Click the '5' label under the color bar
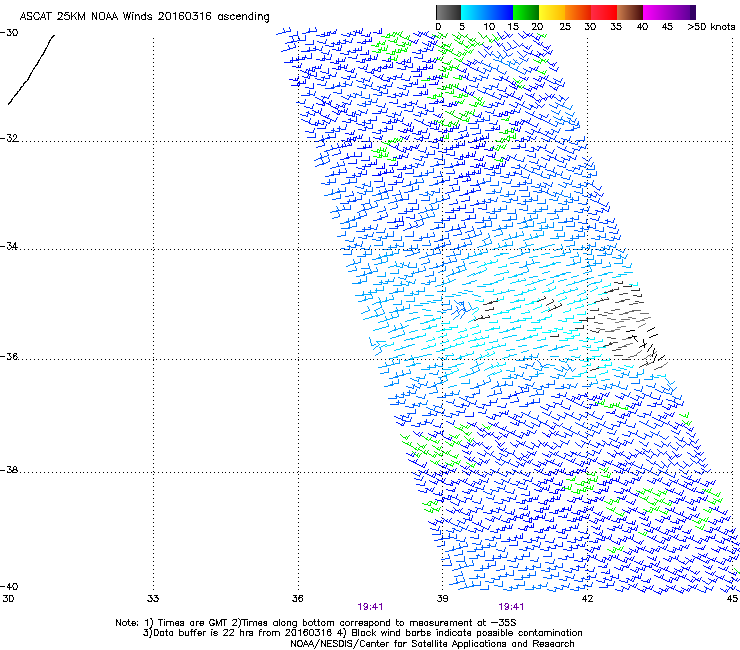Image resolution: width=740 pixels, height=650 pixels. [x=462, y=27]
